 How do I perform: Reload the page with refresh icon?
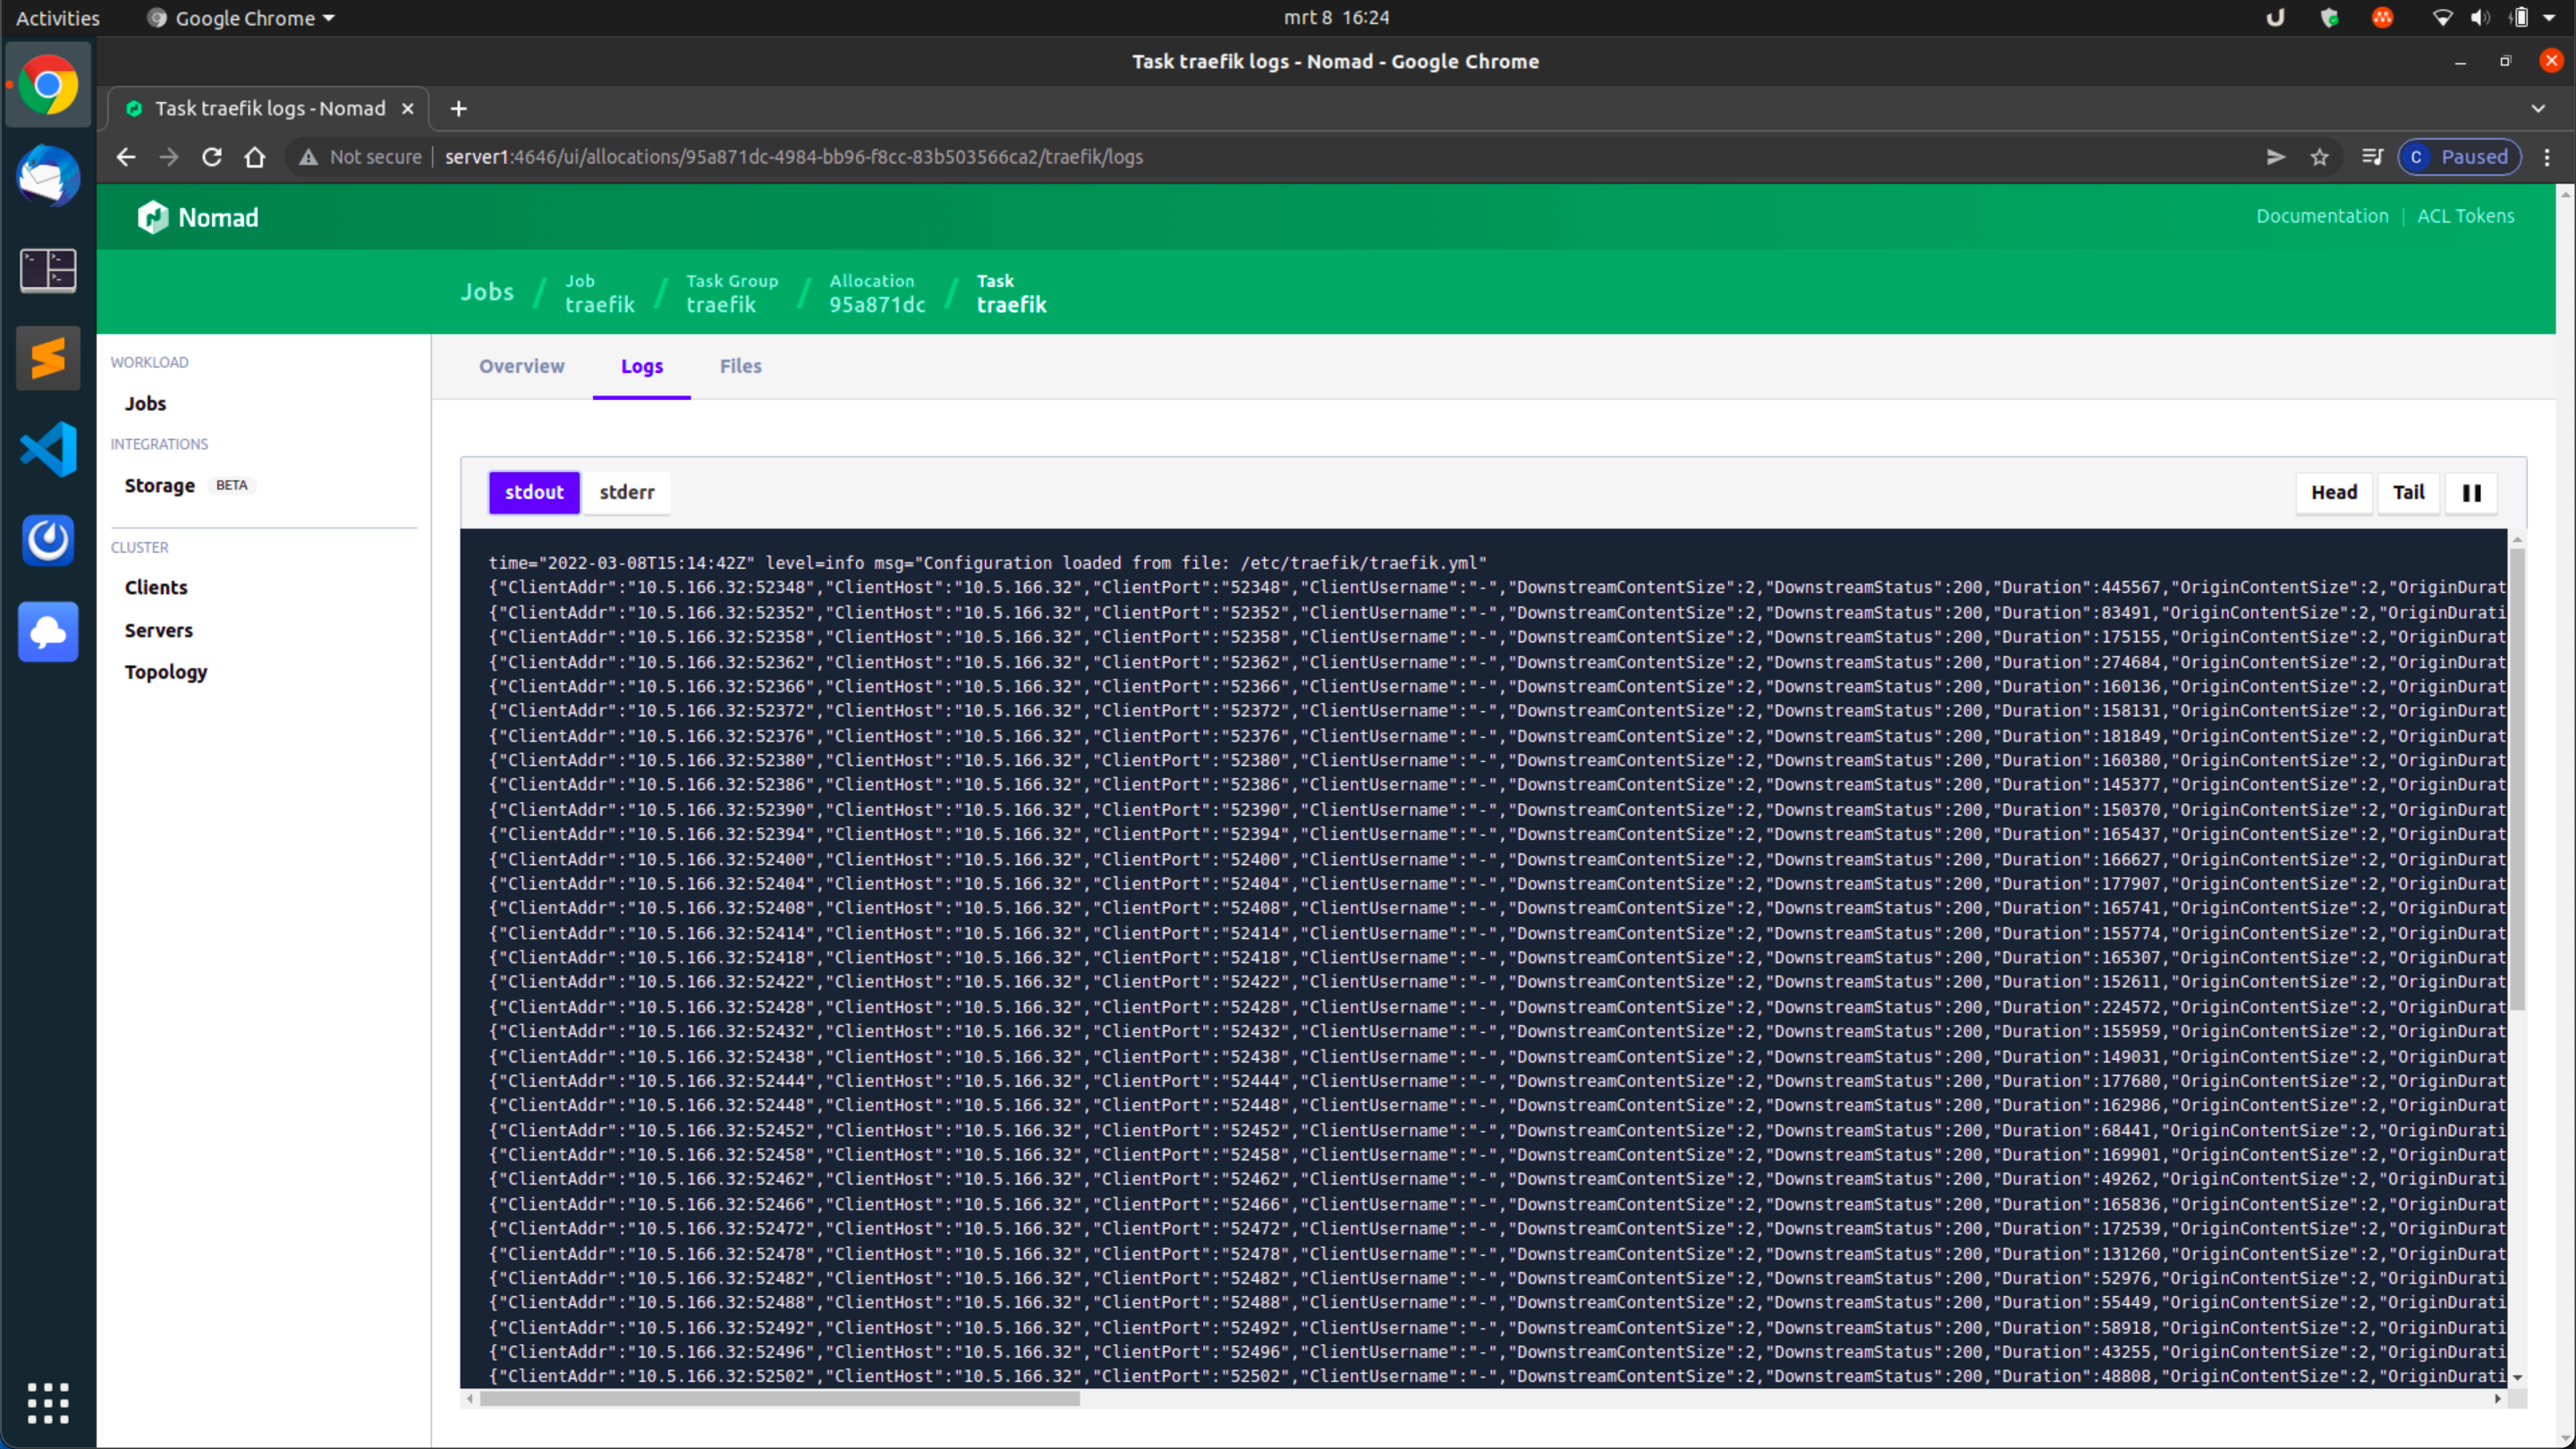coord(212,157)
